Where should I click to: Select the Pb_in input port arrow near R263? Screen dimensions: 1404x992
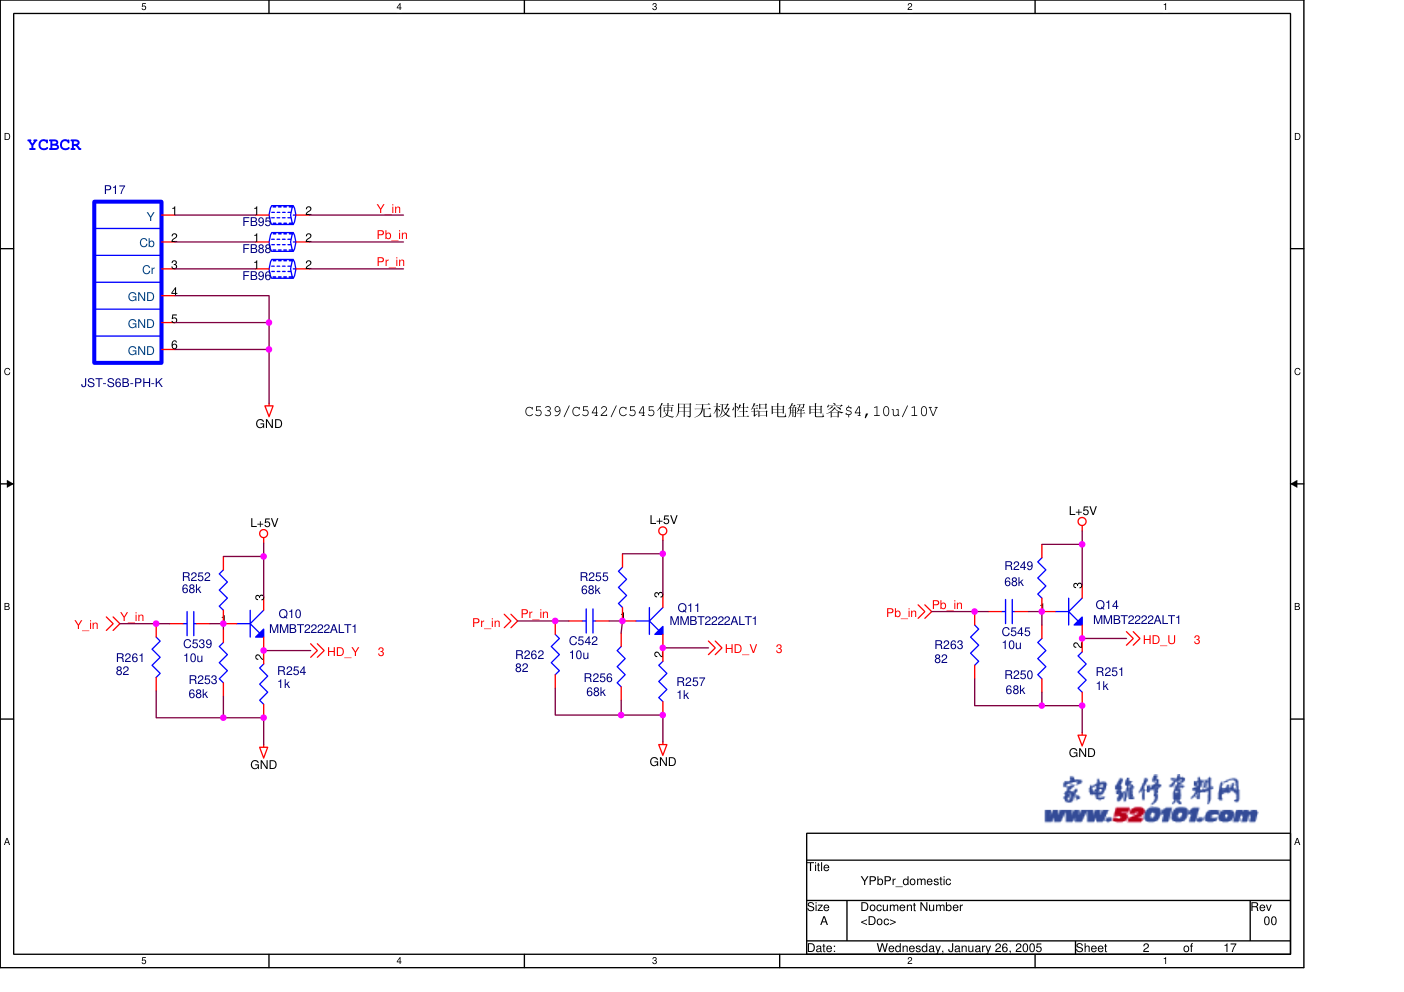point(925,612)
